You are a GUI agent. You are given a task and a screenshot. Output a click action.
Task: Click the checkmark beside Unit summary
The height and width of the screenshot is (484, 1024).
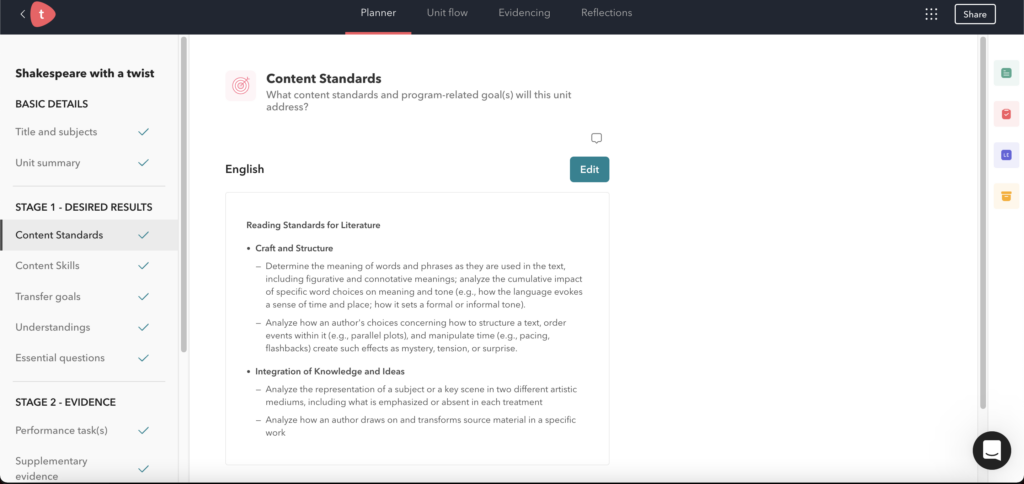[144, 163]
